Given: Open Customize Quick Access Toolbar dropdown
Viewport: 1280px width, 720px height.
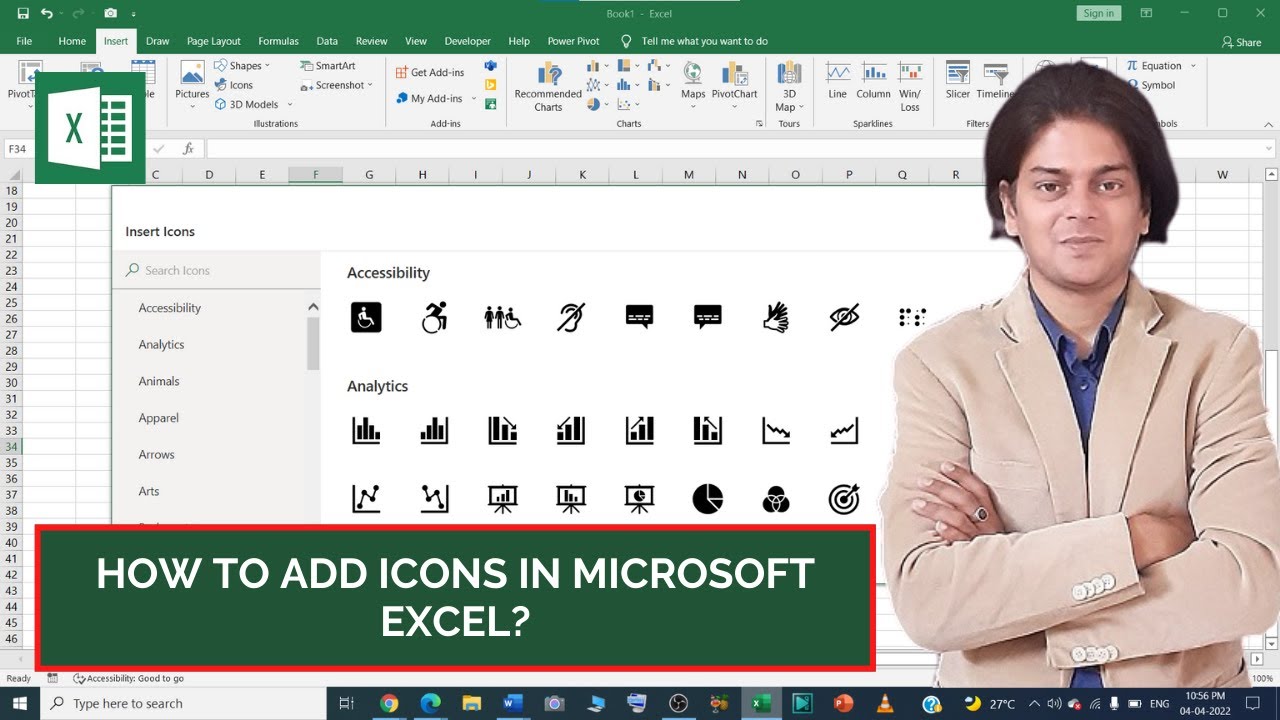Looking at the screenshot, I should [x=134, y=14].
